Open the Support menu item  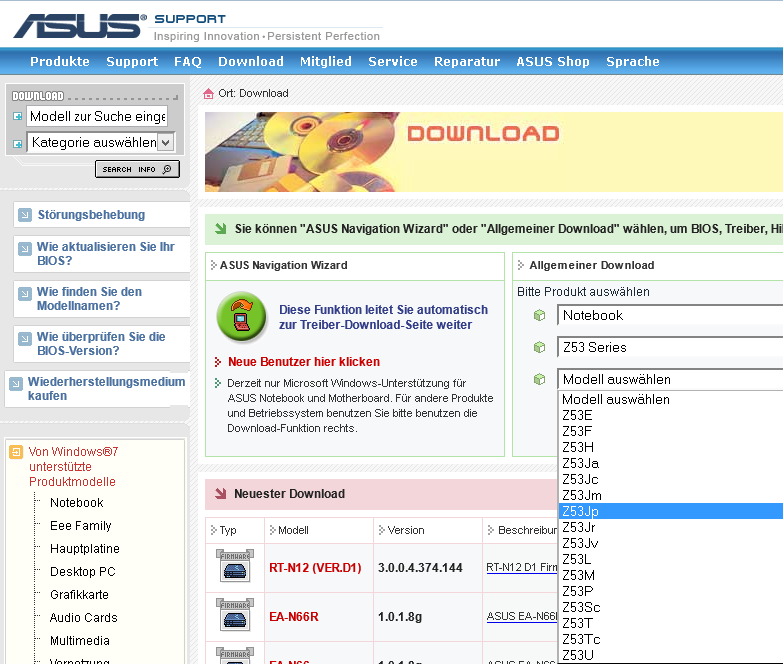click(132, 62)
